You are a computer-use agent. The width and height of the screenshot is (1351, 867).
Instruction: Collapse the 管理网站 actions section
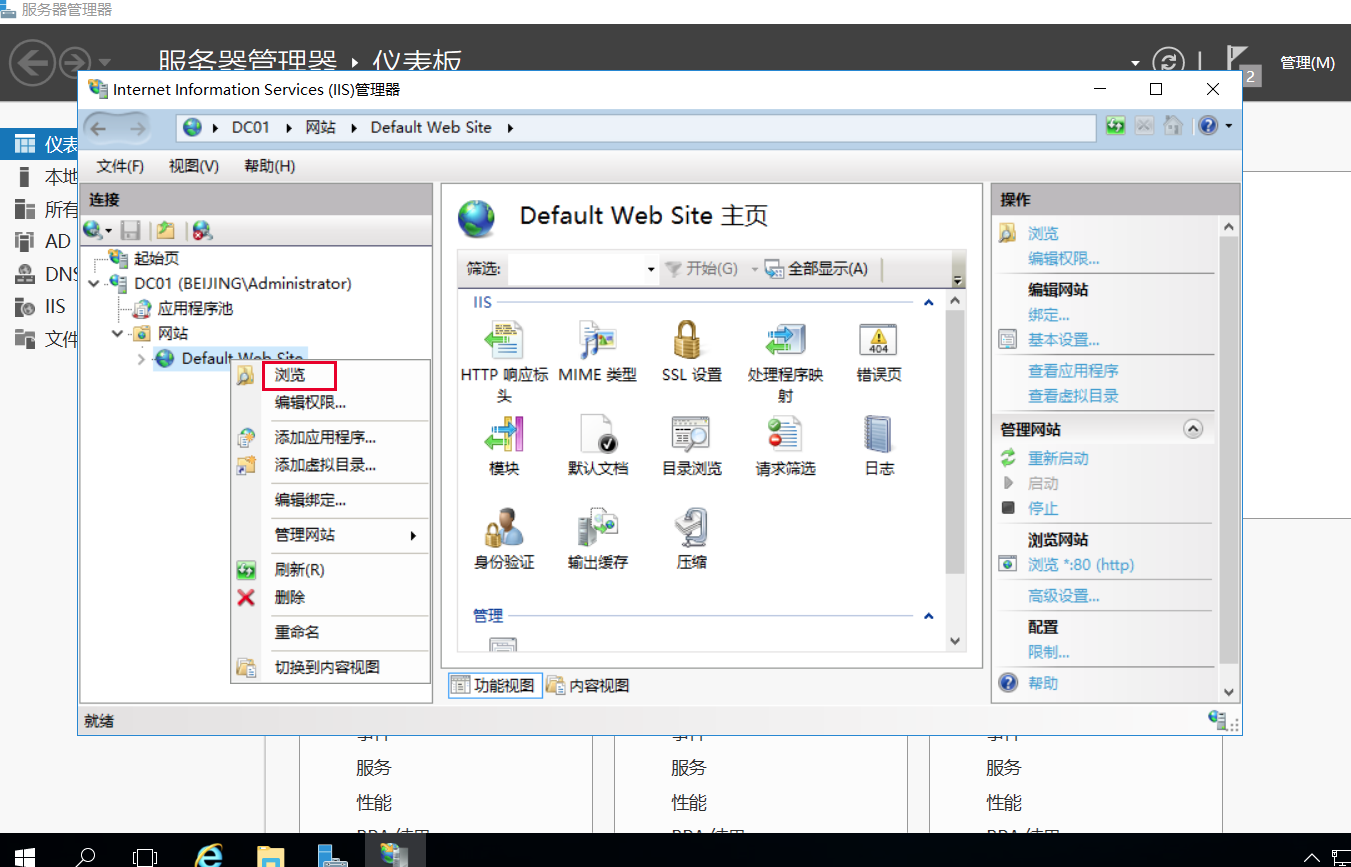pos(1192,429)
